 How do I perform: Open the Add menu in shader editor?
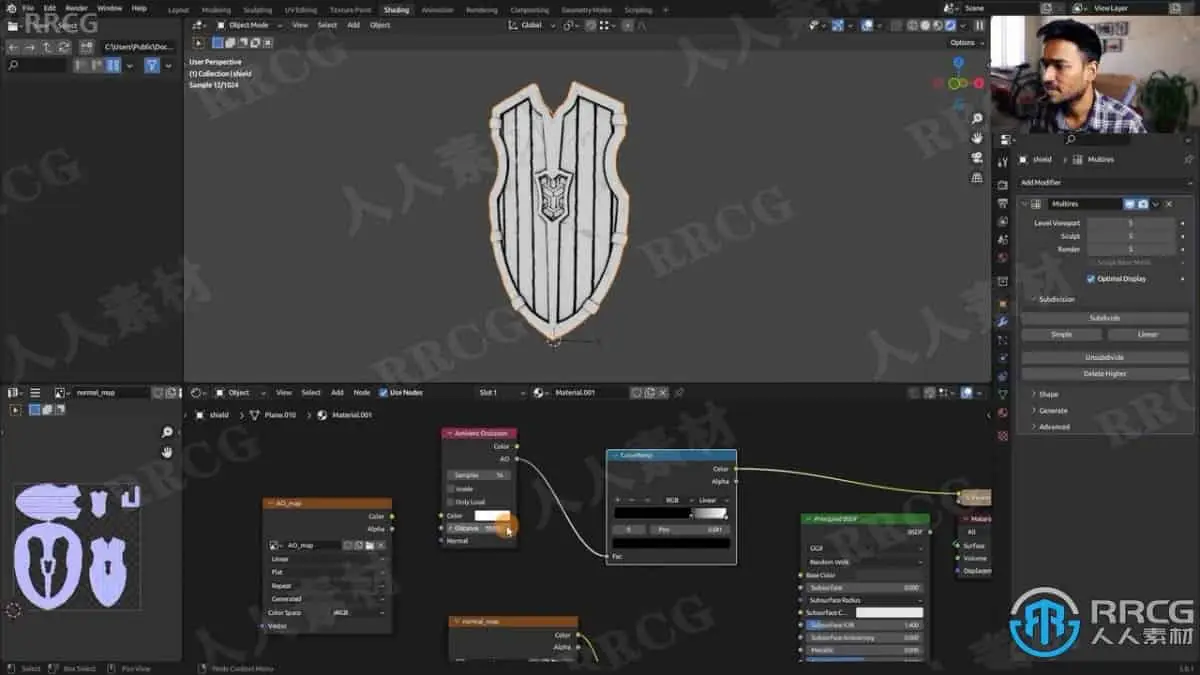pos(339,392)
